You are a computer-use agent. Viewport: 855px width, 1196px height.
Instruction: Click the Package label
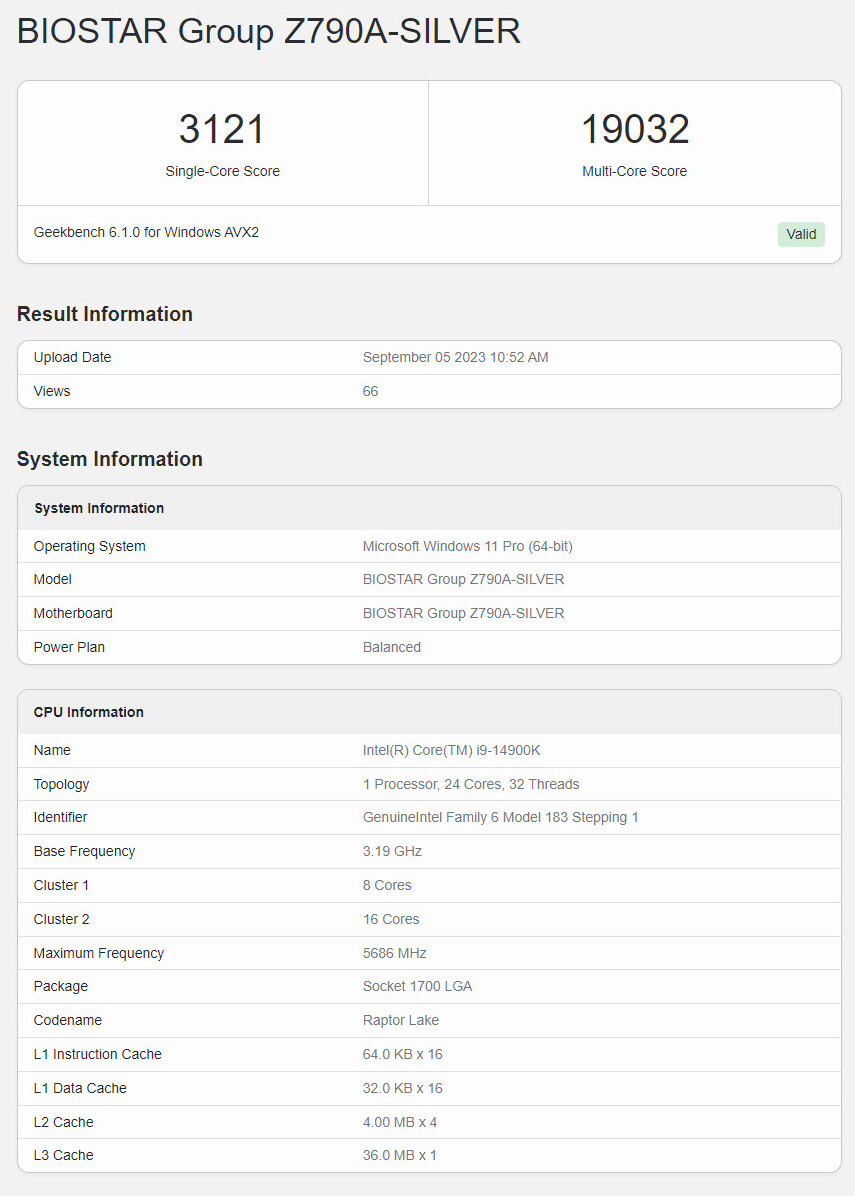pos(60,986)
